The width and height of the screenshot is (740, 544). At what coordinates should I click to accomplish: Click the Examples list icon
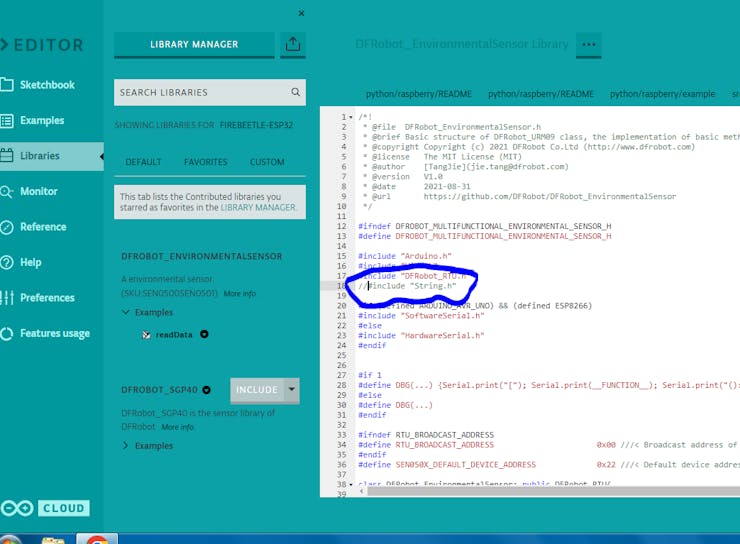pyautogui.click(x=7, y=121)
